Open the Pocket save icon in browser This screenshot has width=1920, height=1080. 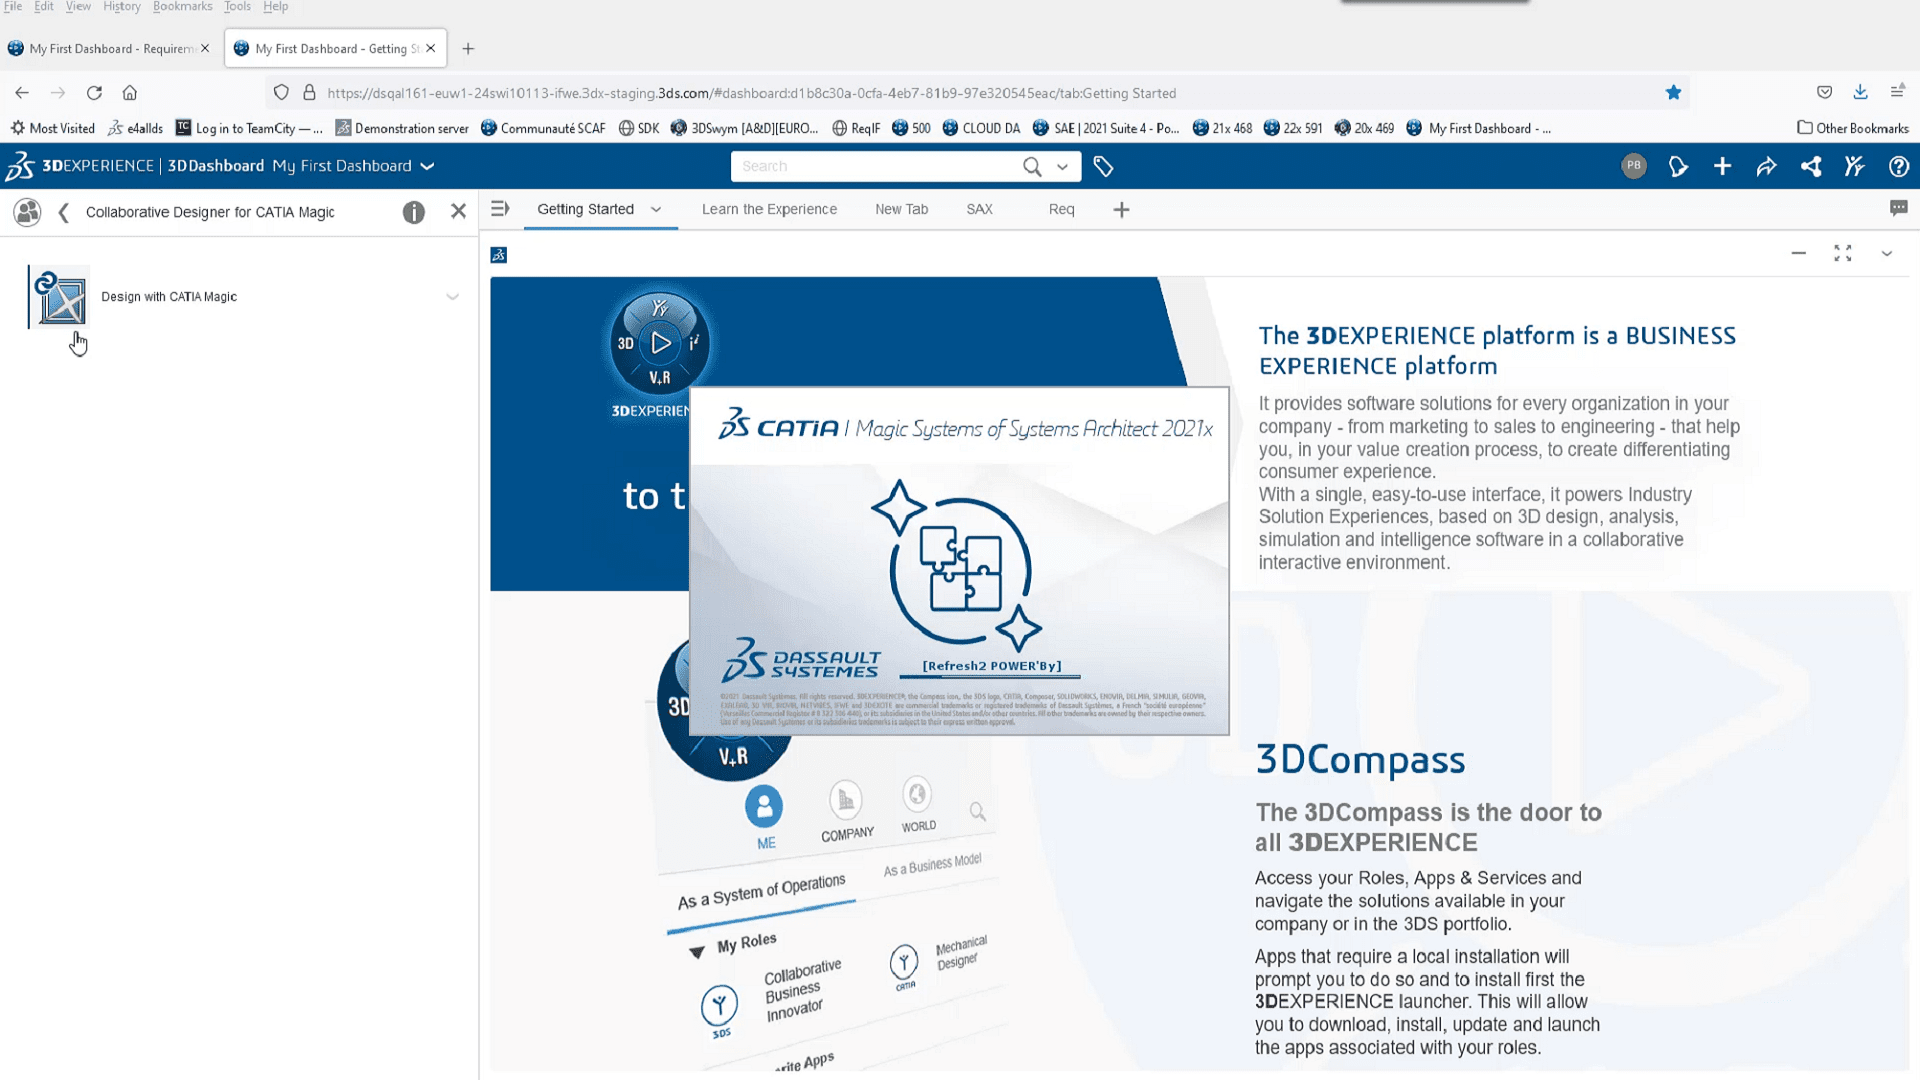(x=1824, y=92)
